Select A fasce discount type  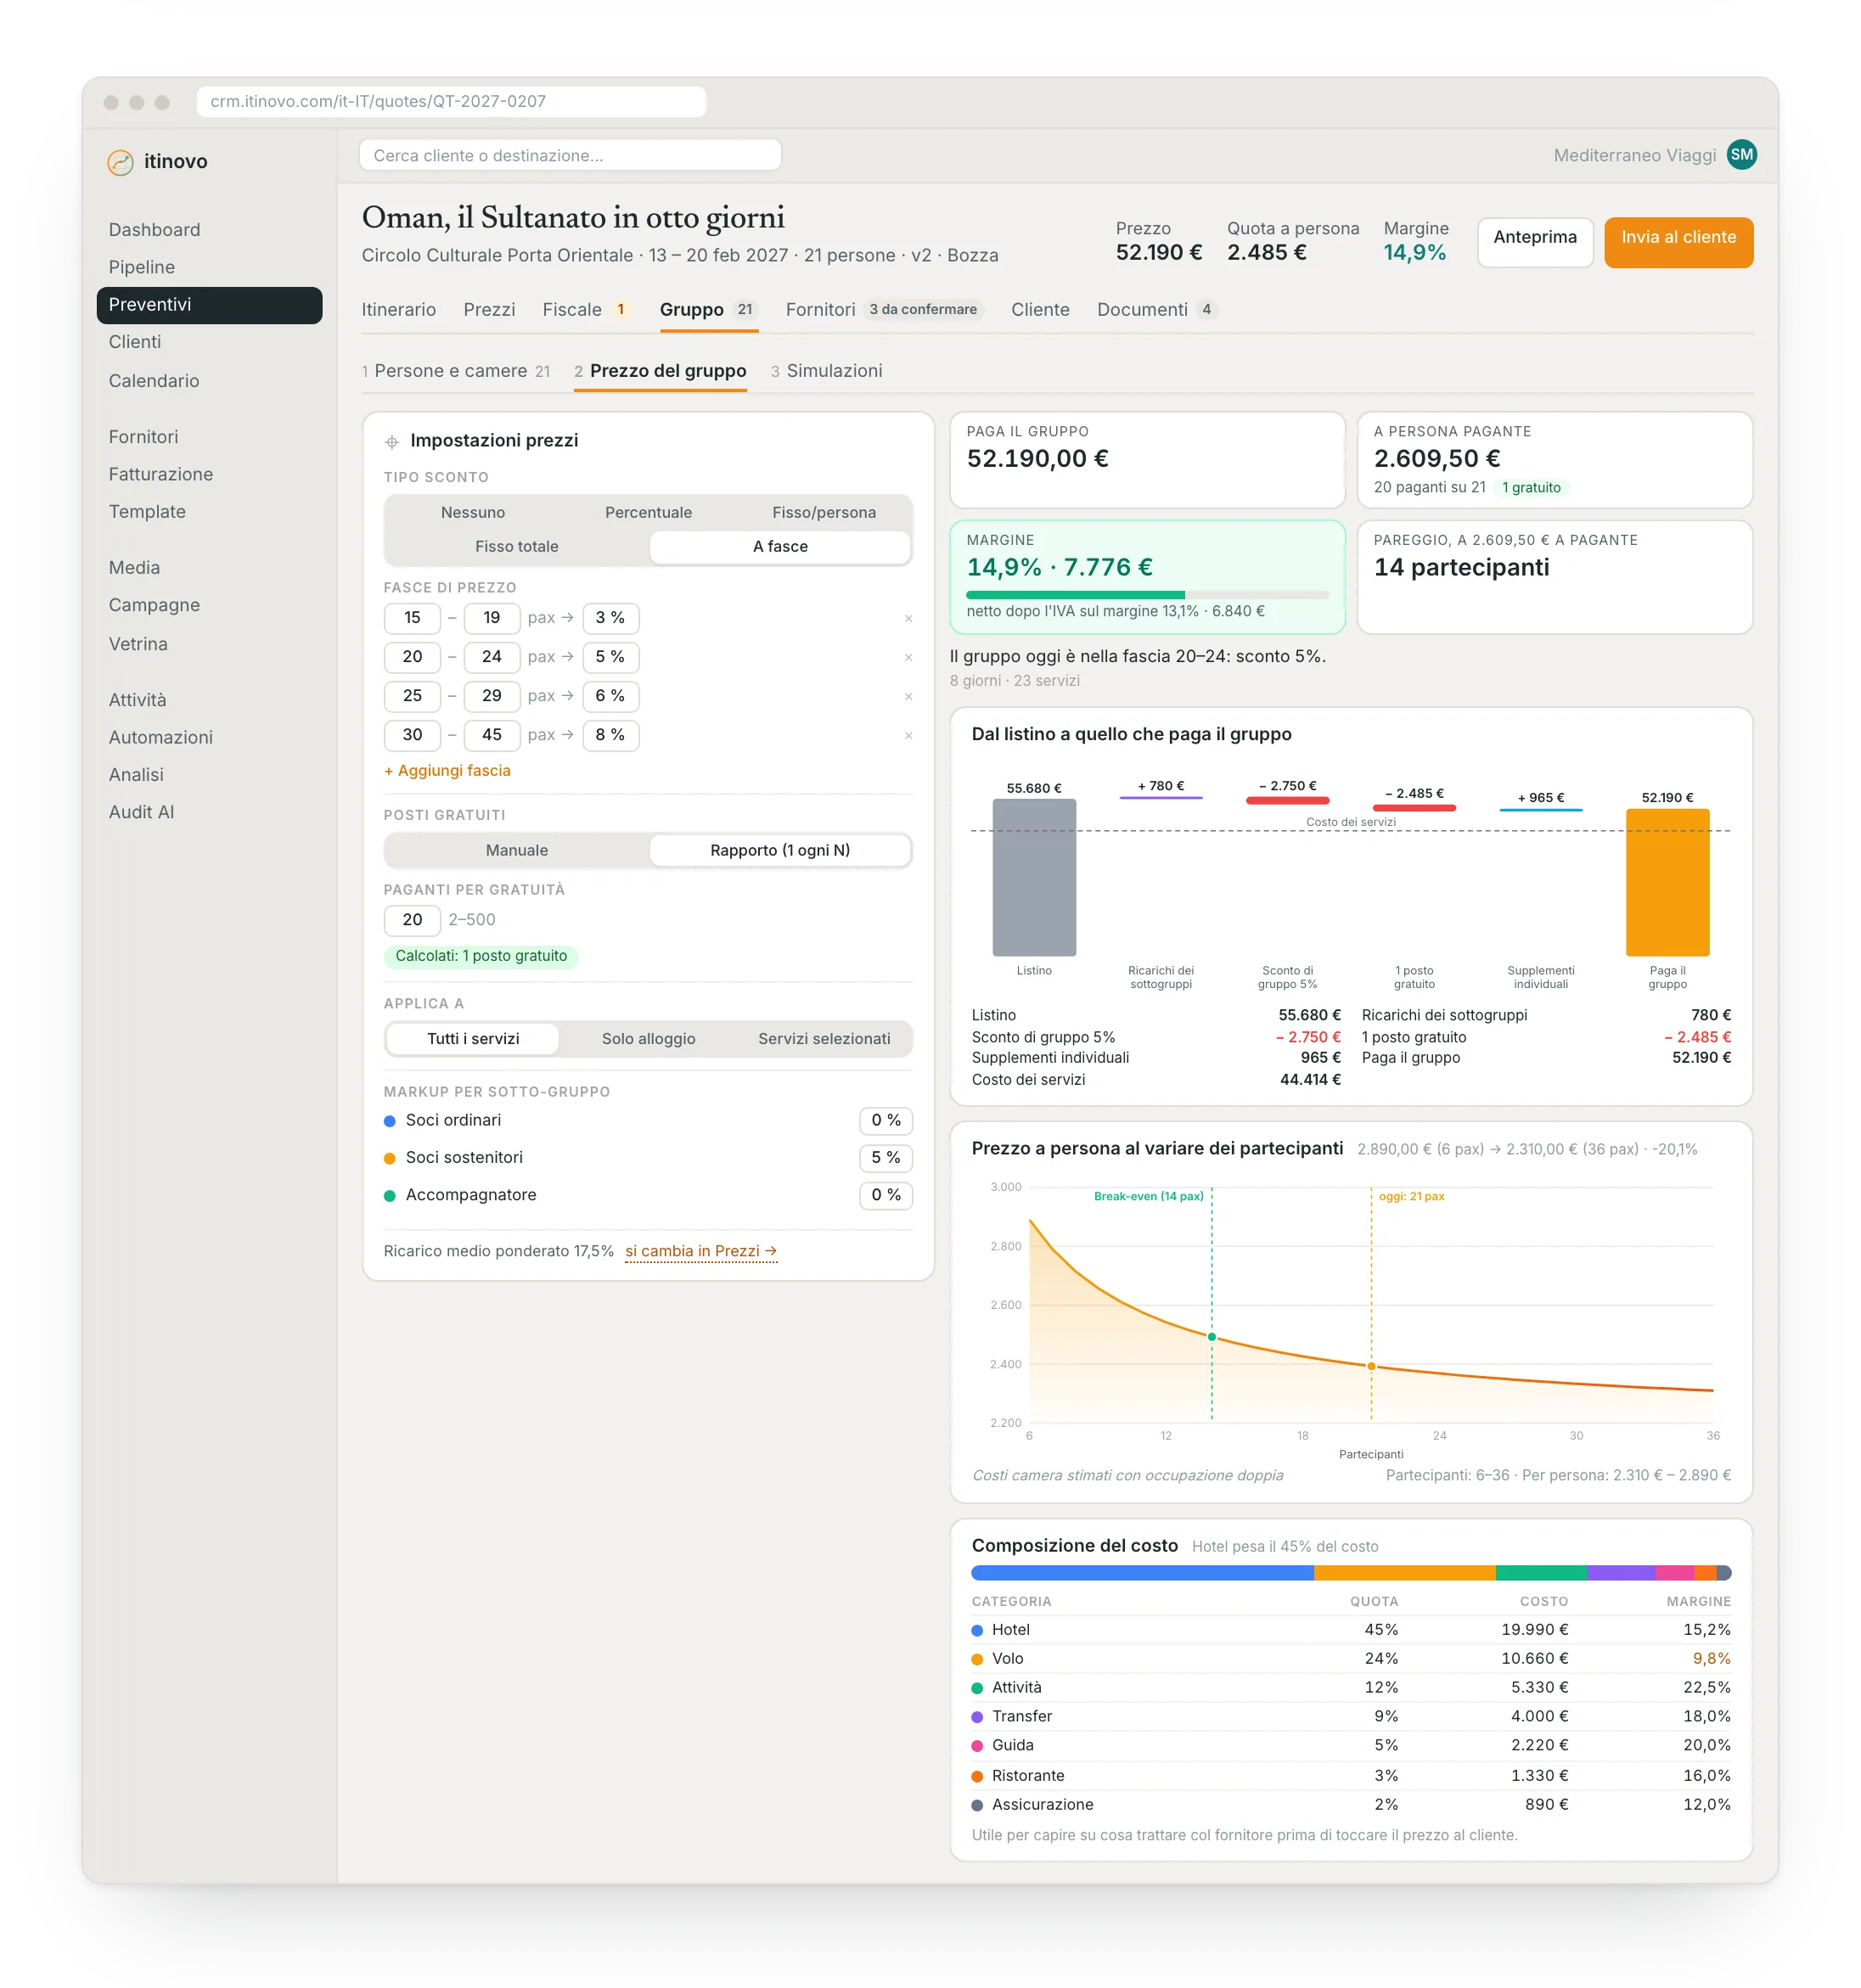click(780, 547)
